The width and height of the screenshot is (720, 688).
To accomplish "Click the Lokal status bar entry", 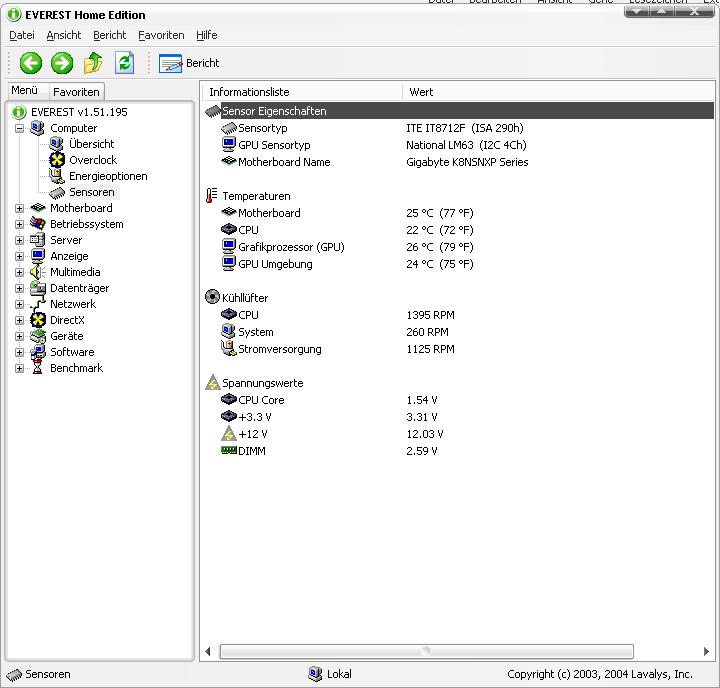I will coord(330,674).
